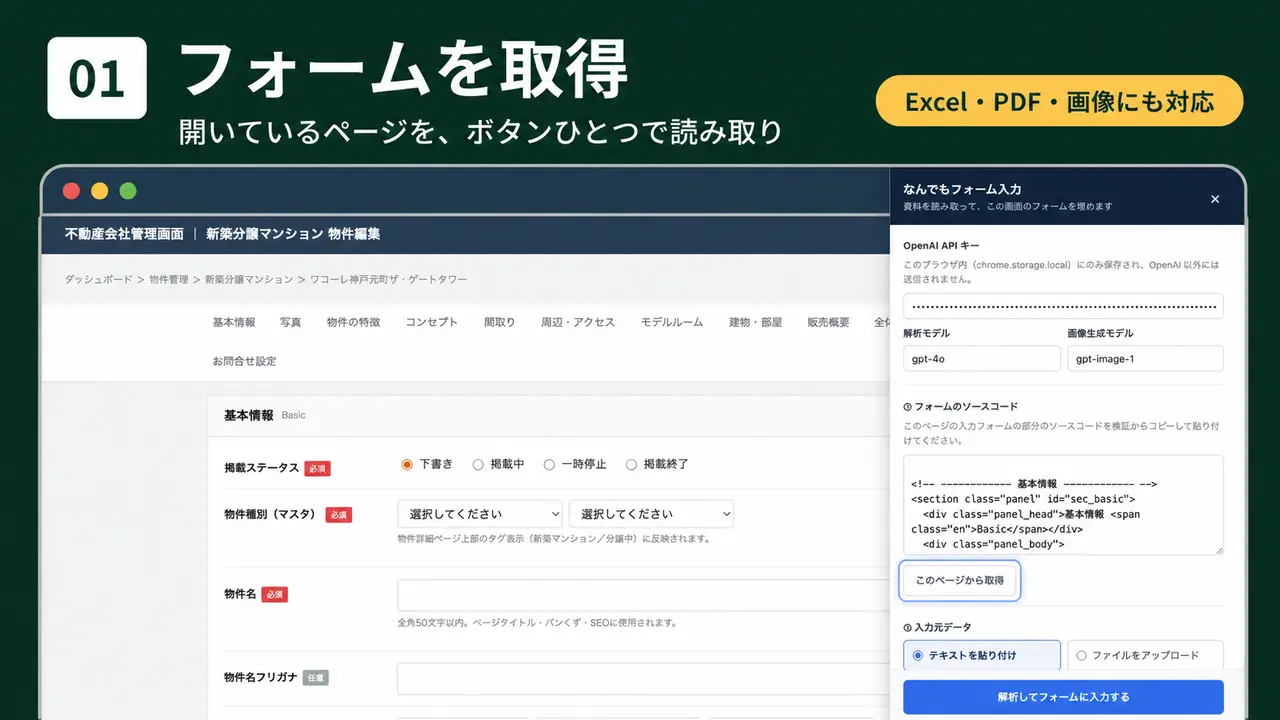Click the 物件名フリガナ text input field

642,679
